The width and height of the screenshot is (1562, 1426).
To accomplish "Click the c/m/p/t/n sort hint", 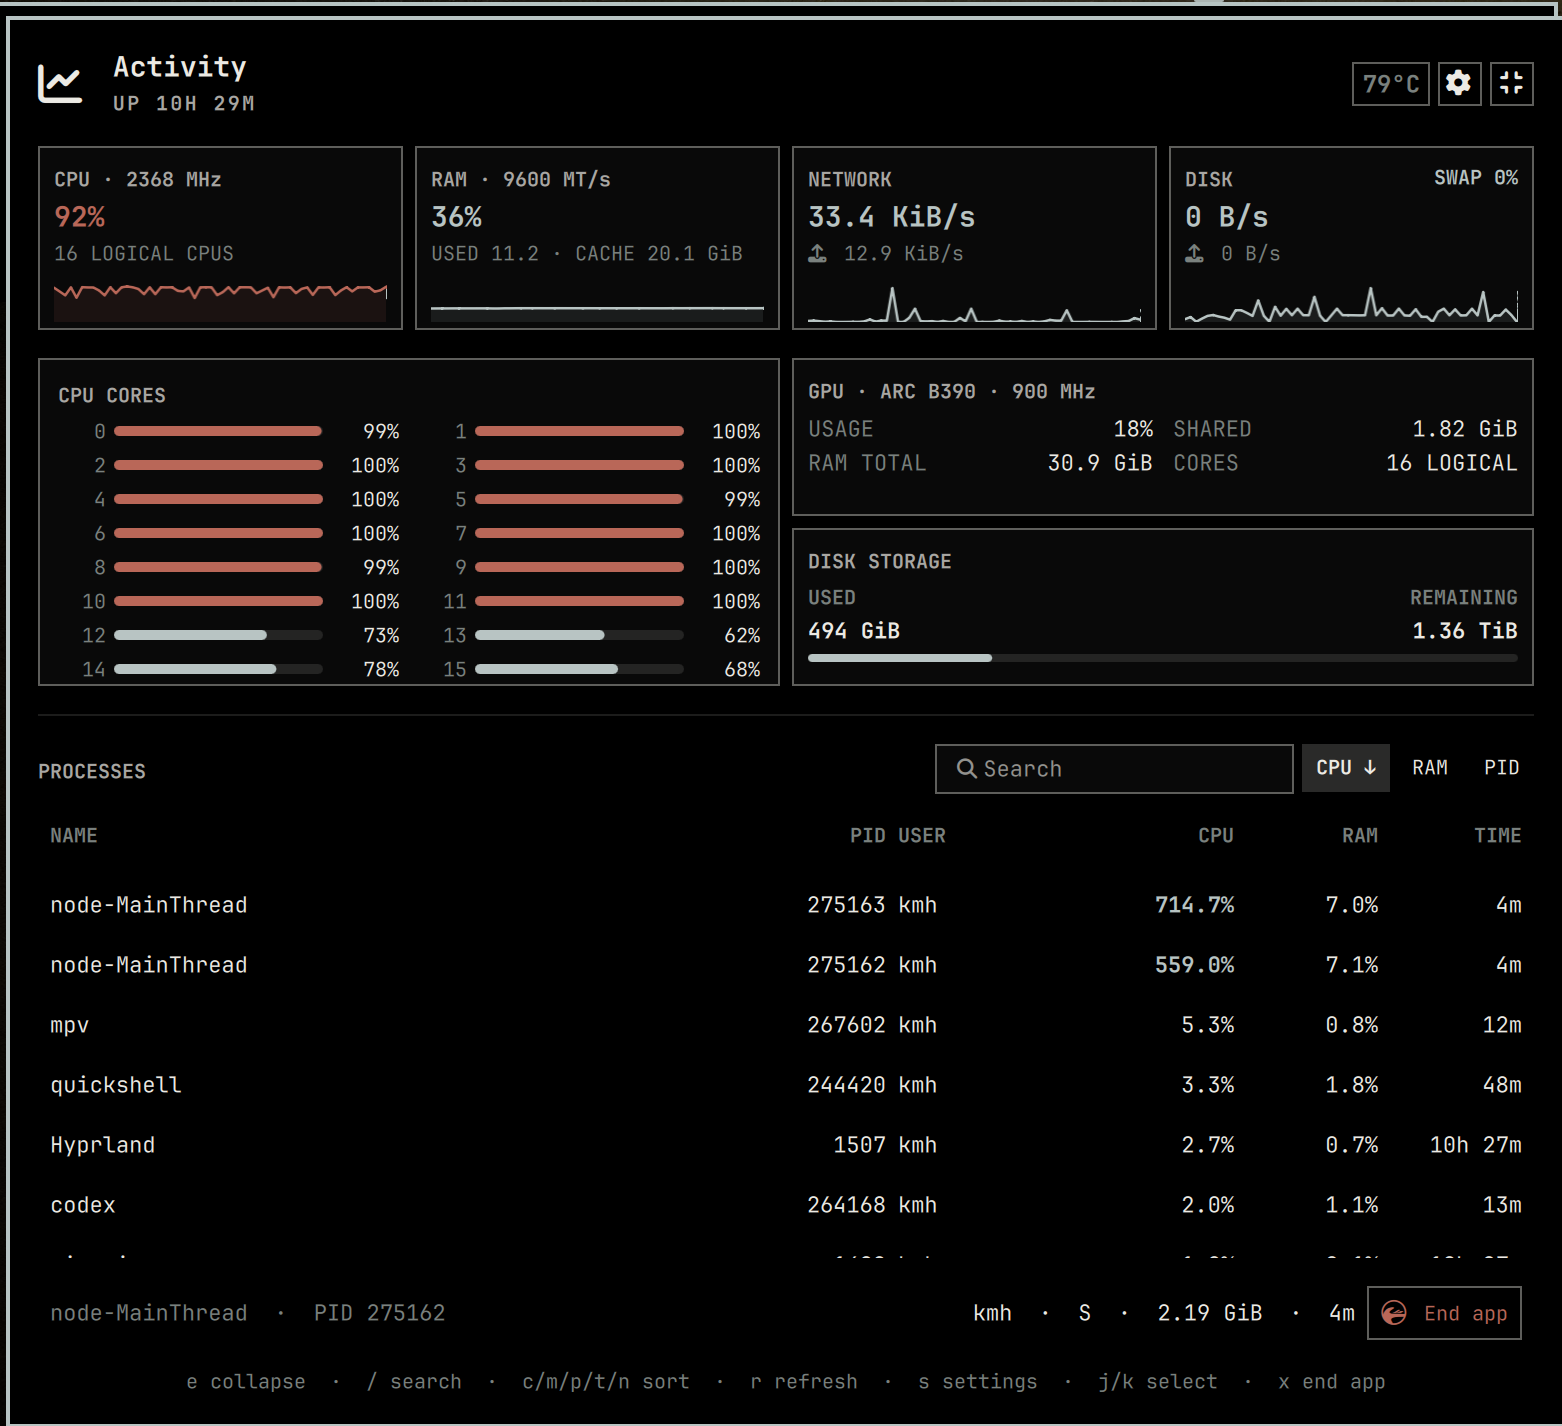I will click(x=606, y=1381).
